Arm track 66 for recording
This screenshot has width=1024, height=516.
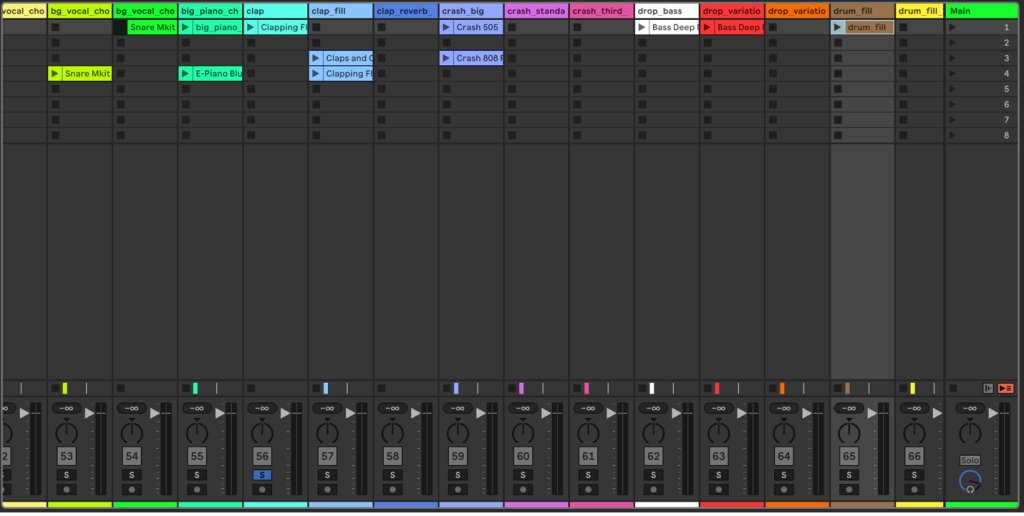click(914, 489)
